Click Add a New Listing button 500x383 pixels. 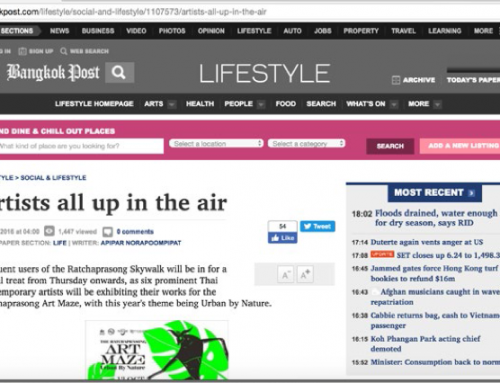click(x=460, y=146)
